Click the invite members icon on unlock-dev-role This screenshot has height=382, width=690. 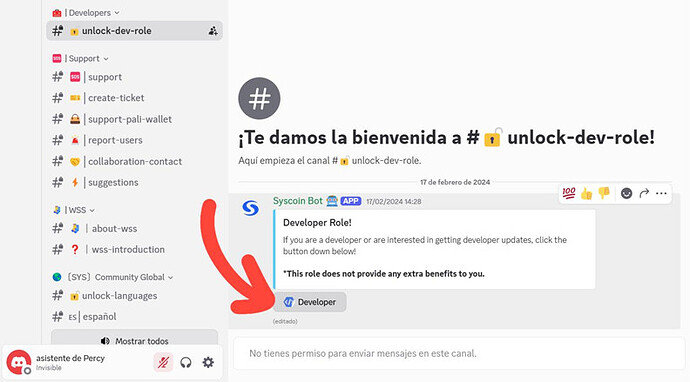click(213, 31)
